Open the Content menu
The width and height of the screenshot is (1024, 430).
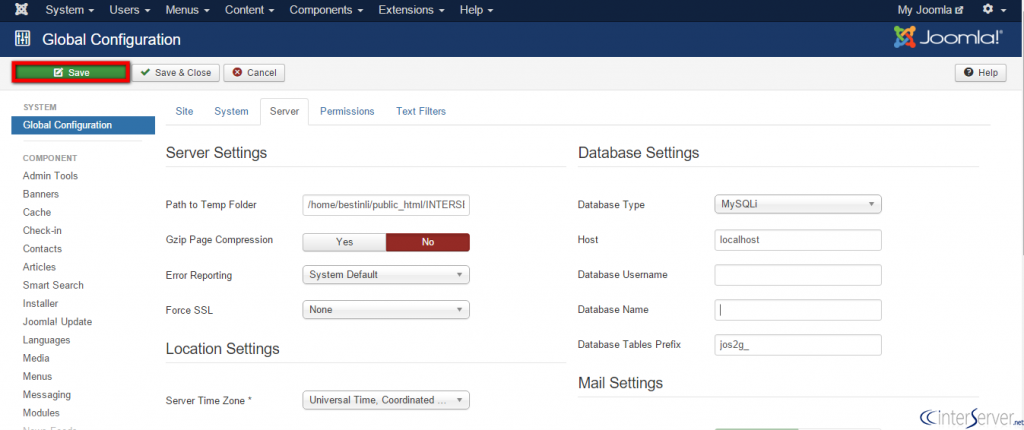249,10
